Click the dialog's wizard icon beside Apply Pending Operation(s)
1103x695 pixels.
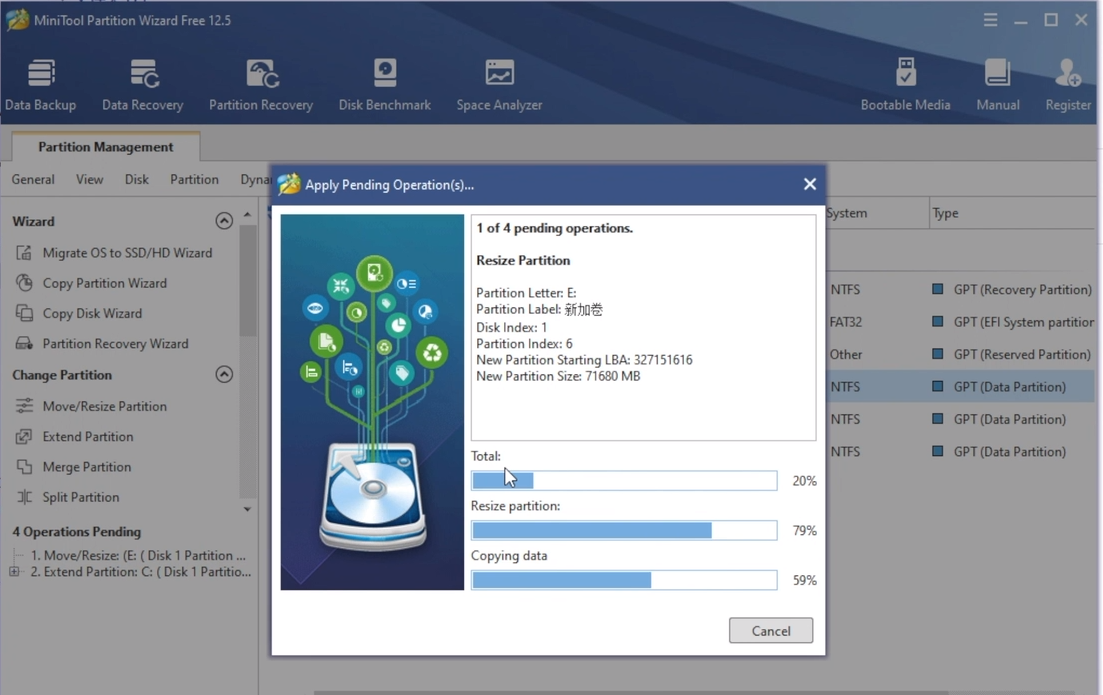point(289,184)
